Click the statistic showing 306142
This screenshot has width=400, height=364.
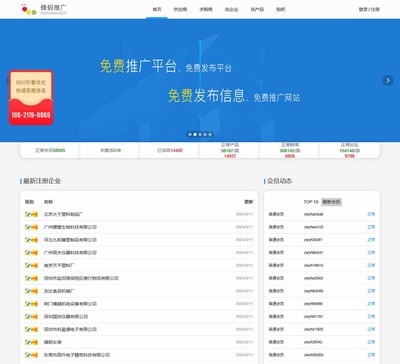coord(290,150)
